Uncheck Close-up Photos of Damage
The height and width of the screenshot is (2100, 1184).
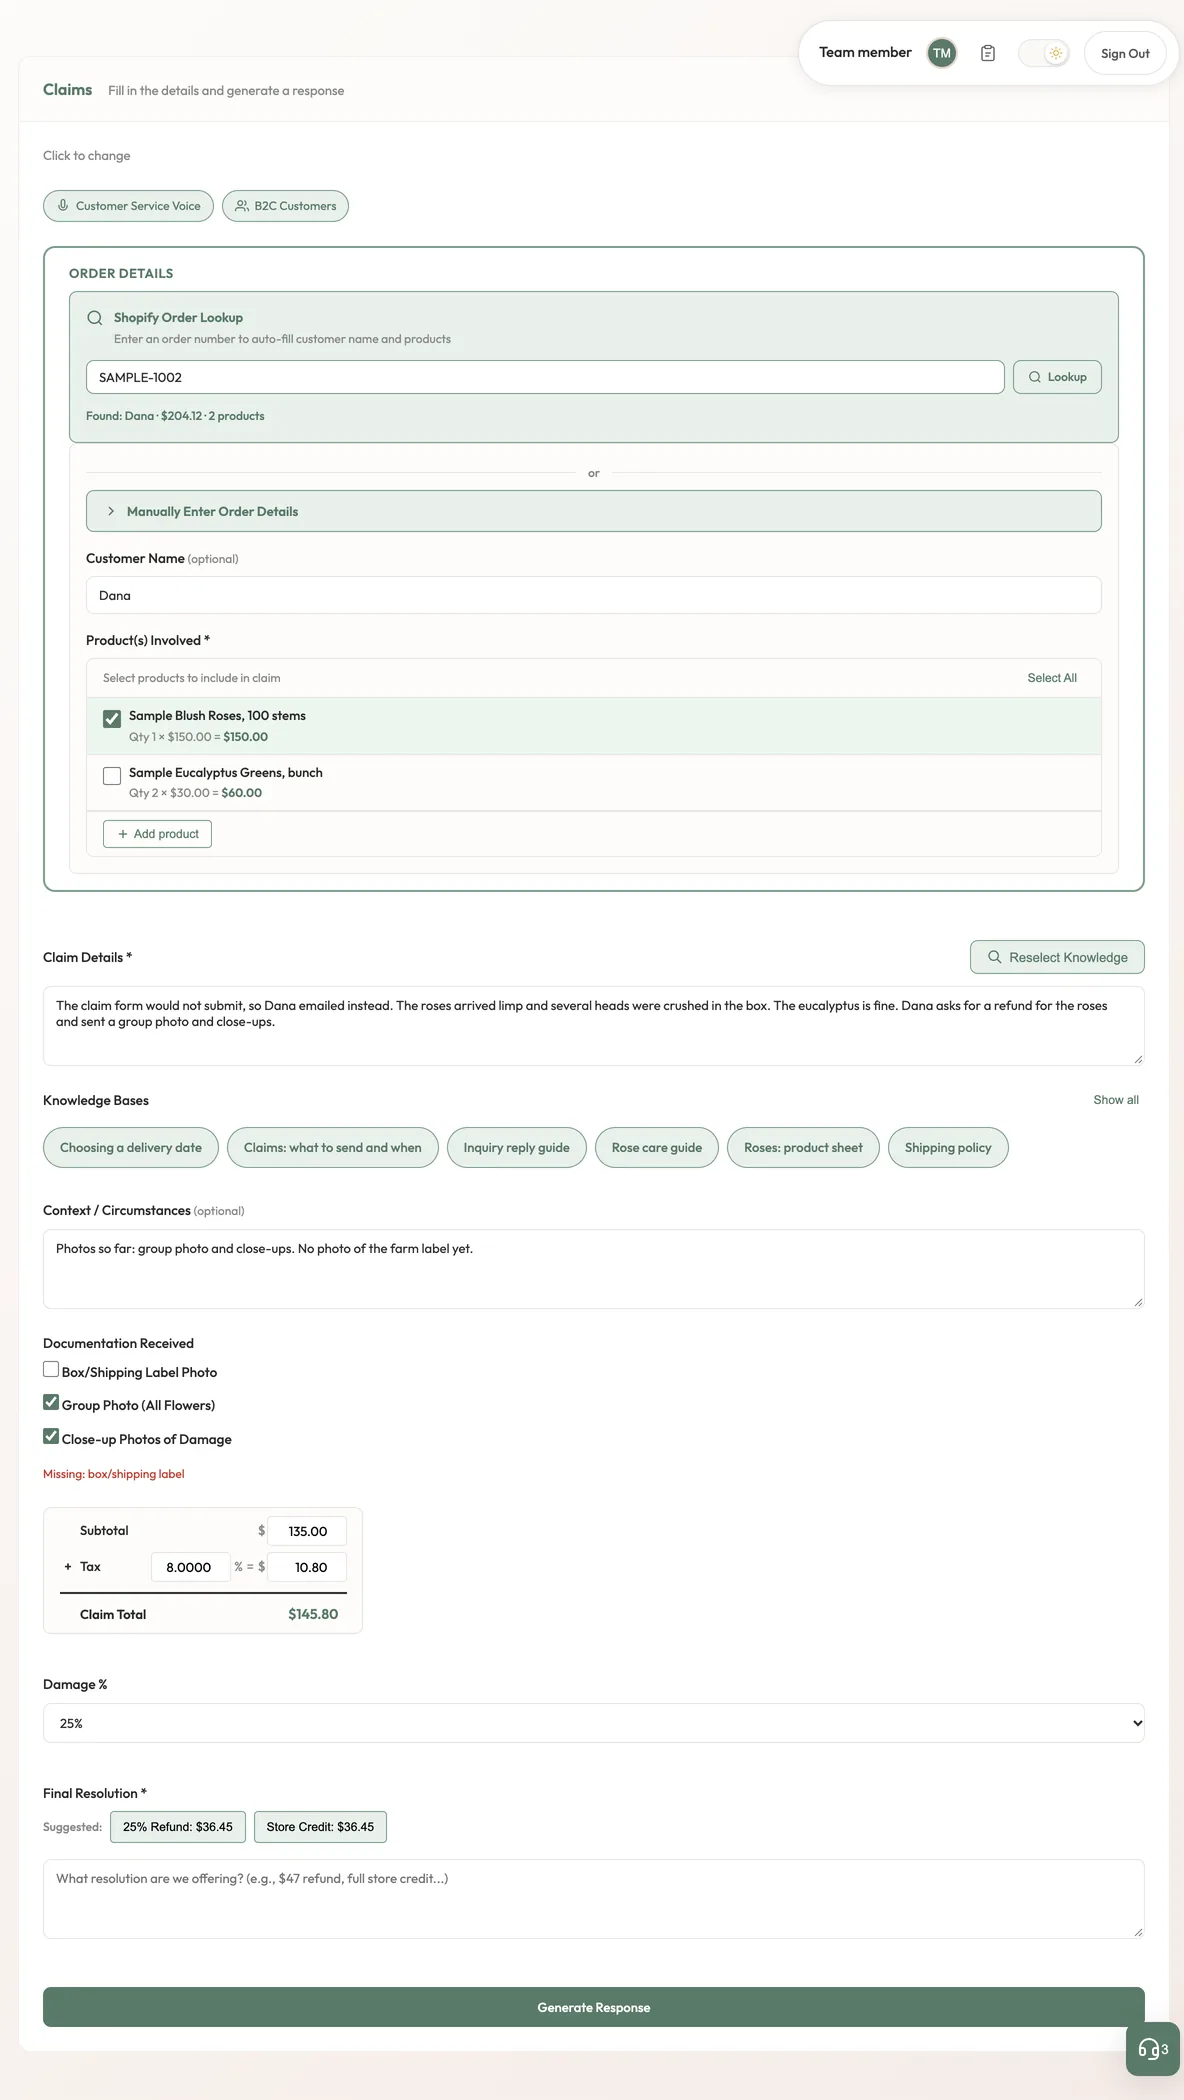click(x=51, y=1437)
